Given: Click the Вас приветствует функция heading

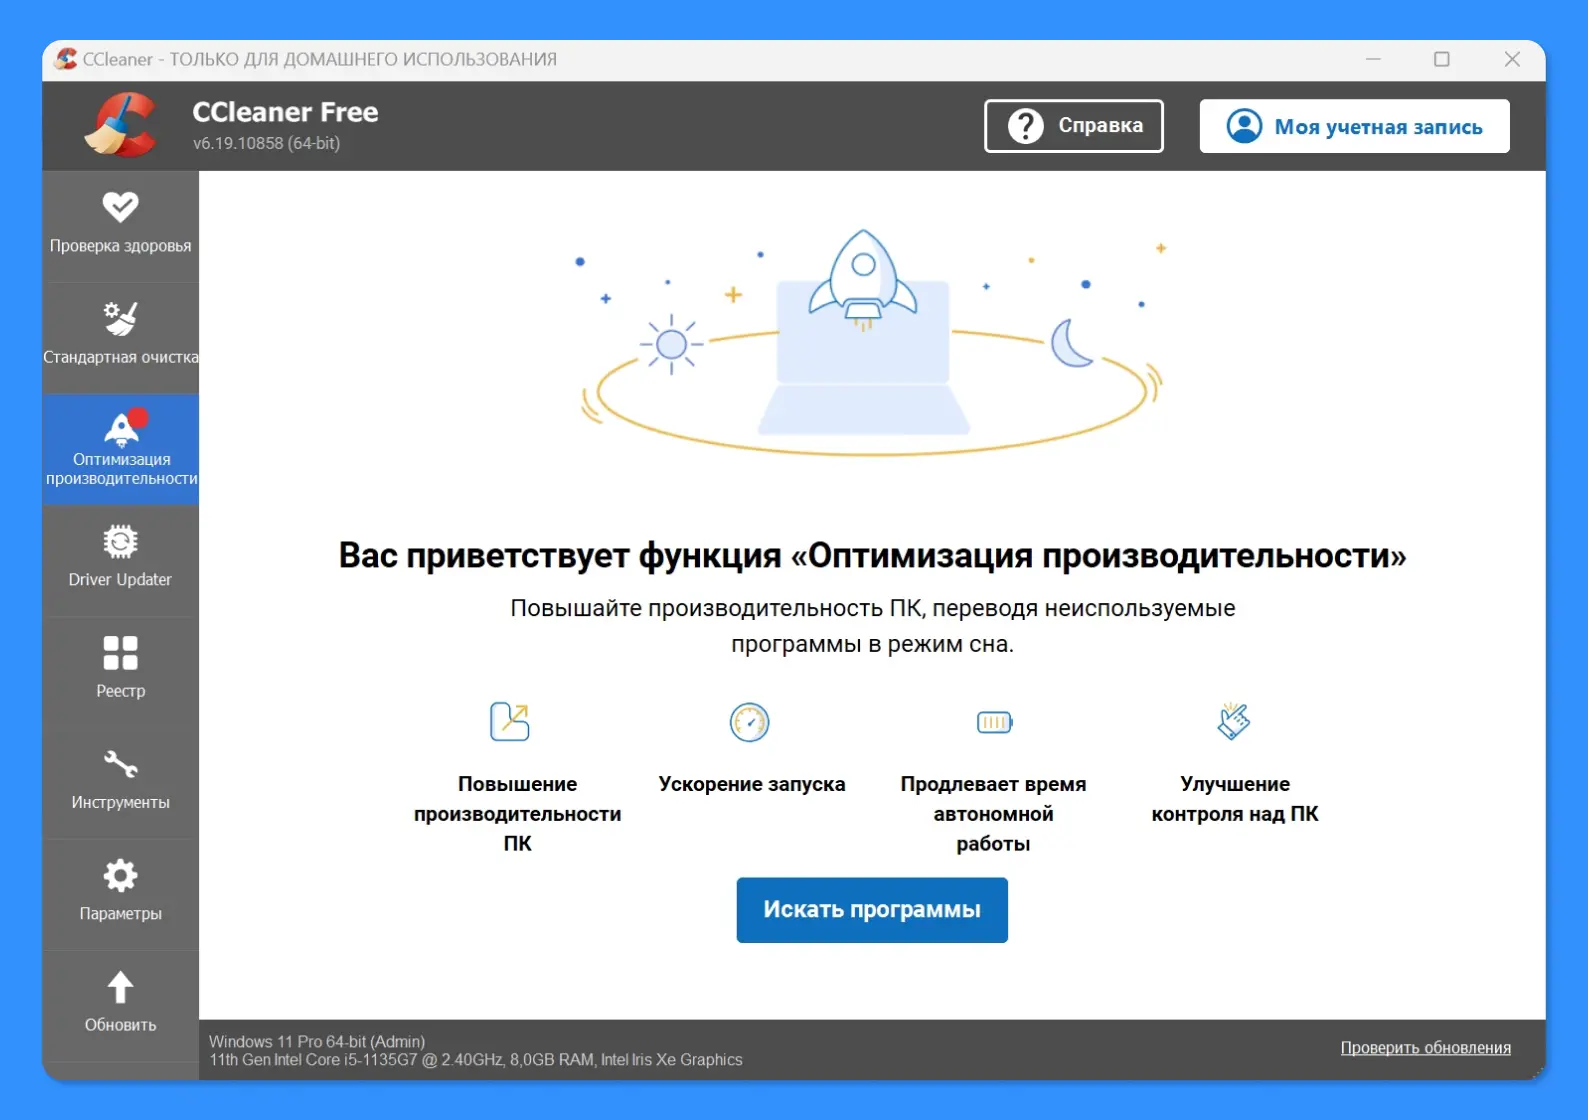Looking at the screenshot, I should click(x=872, y=556).
